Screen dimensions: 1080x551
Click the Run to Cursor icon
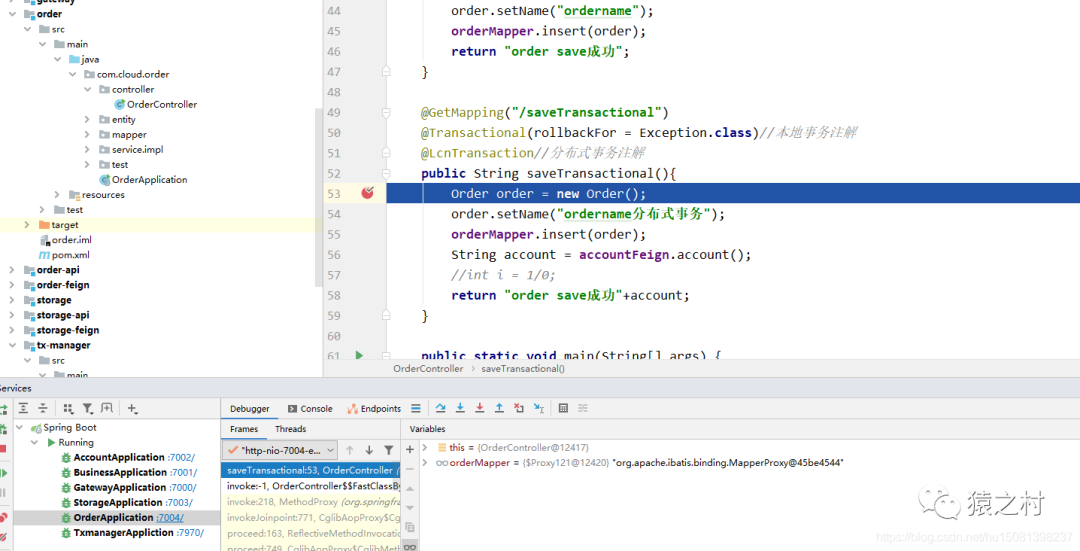(x=539, y=408)
